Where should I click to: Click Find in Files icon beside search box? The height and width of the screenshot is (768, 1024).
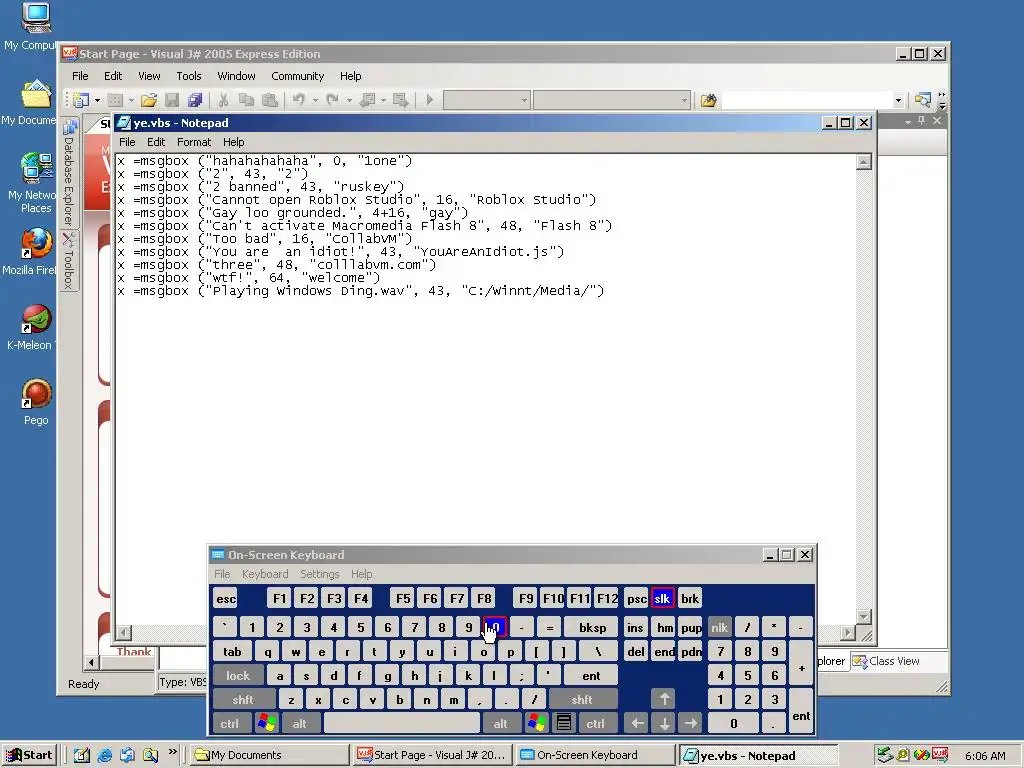(709, 100)
